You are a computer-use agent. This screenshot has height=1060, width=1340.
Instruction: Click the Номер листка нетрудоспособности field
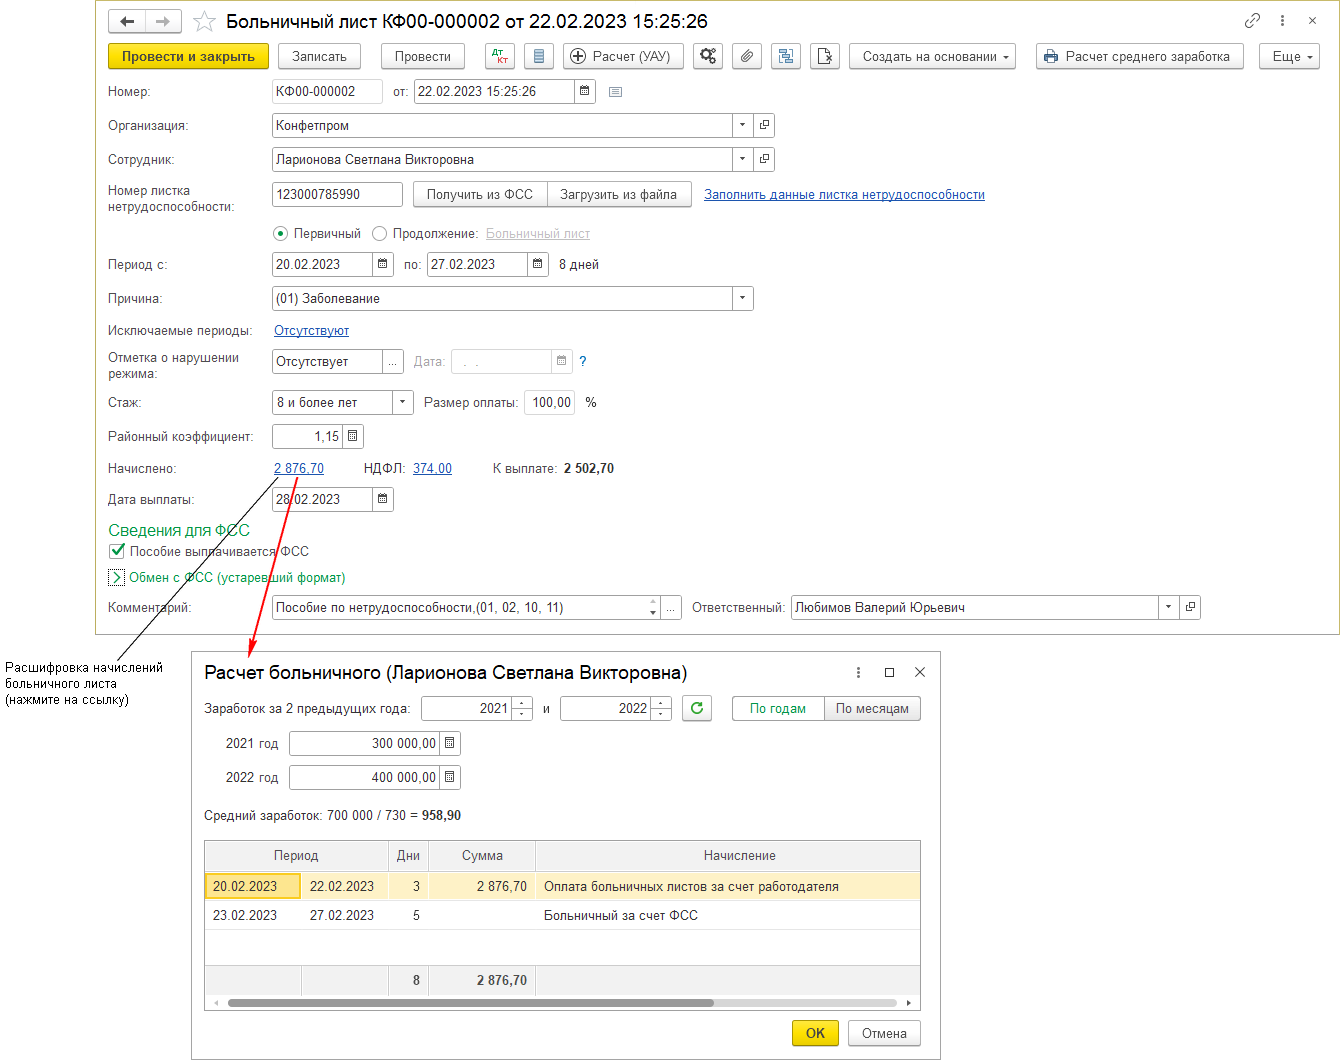click(336, 194)
